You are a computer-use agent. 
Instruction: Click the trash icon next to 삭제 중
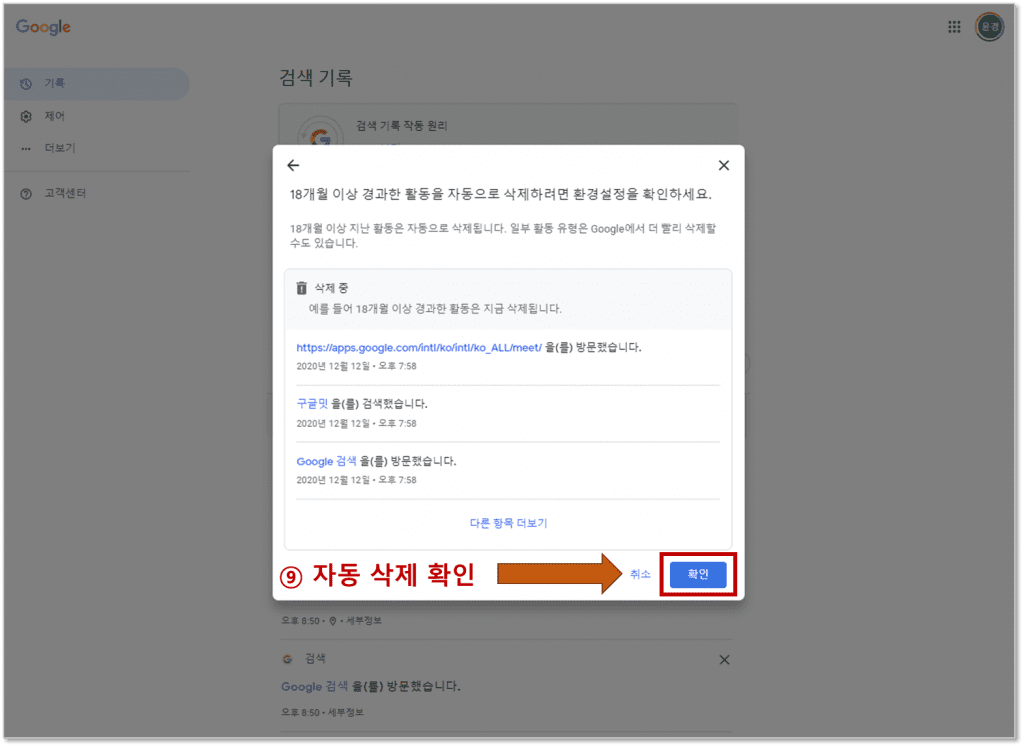point(301,288)
